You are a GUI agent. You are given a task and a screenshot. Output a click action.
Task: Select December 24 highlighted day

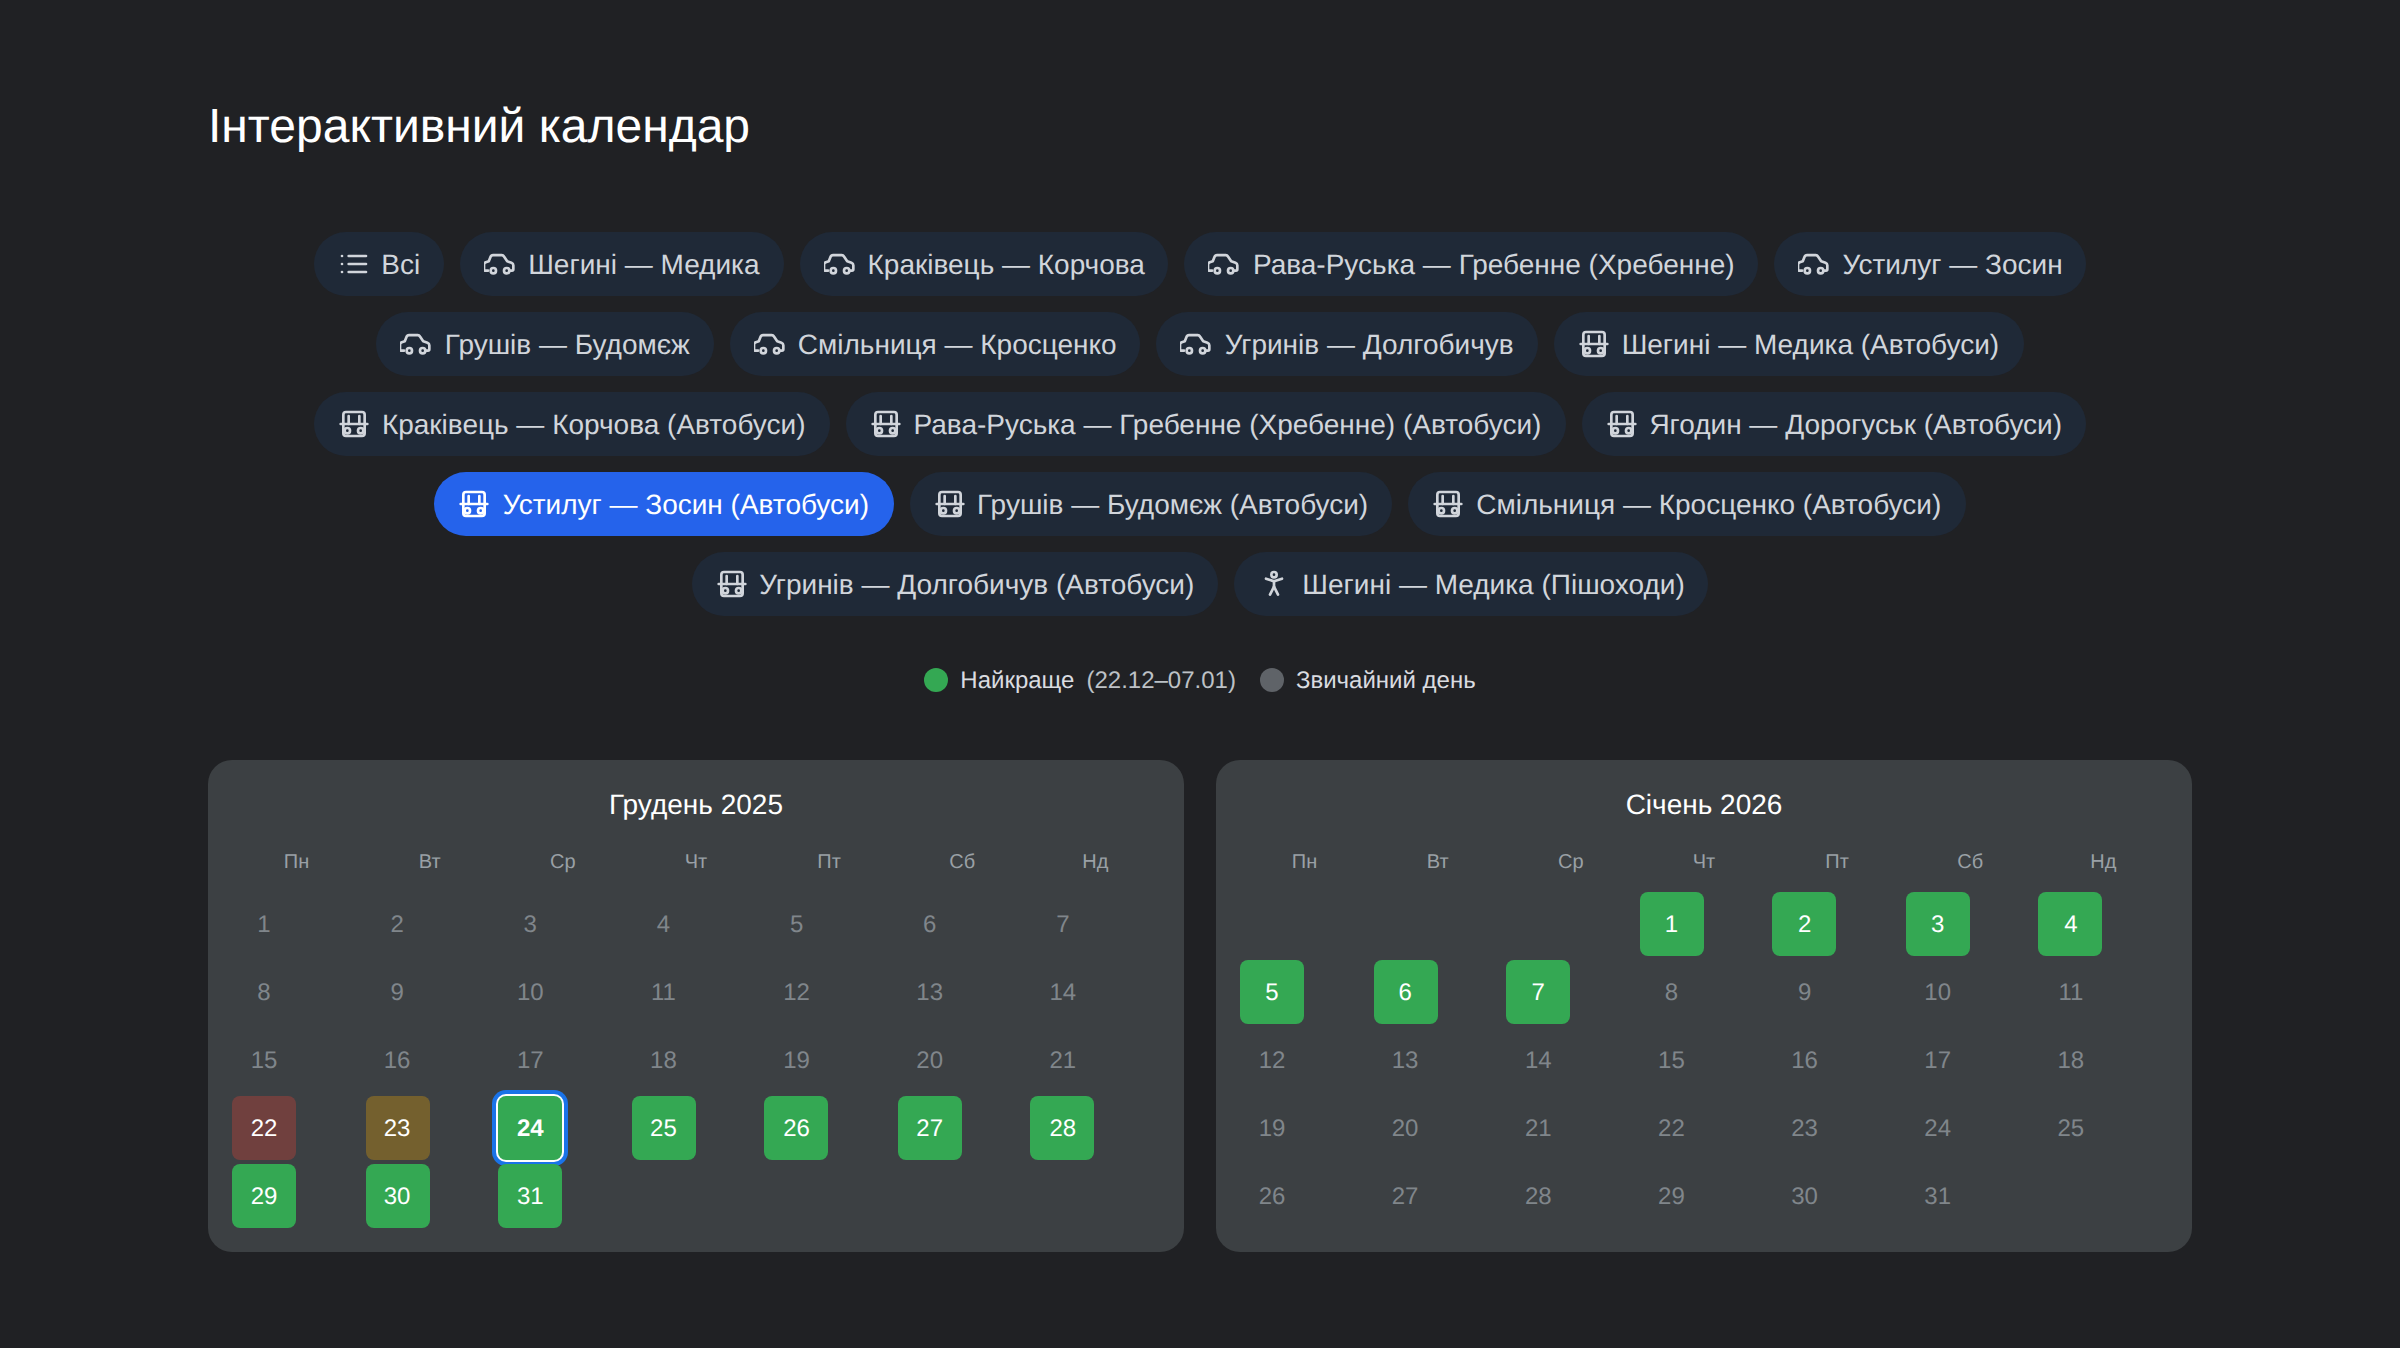coord(530,1128)
